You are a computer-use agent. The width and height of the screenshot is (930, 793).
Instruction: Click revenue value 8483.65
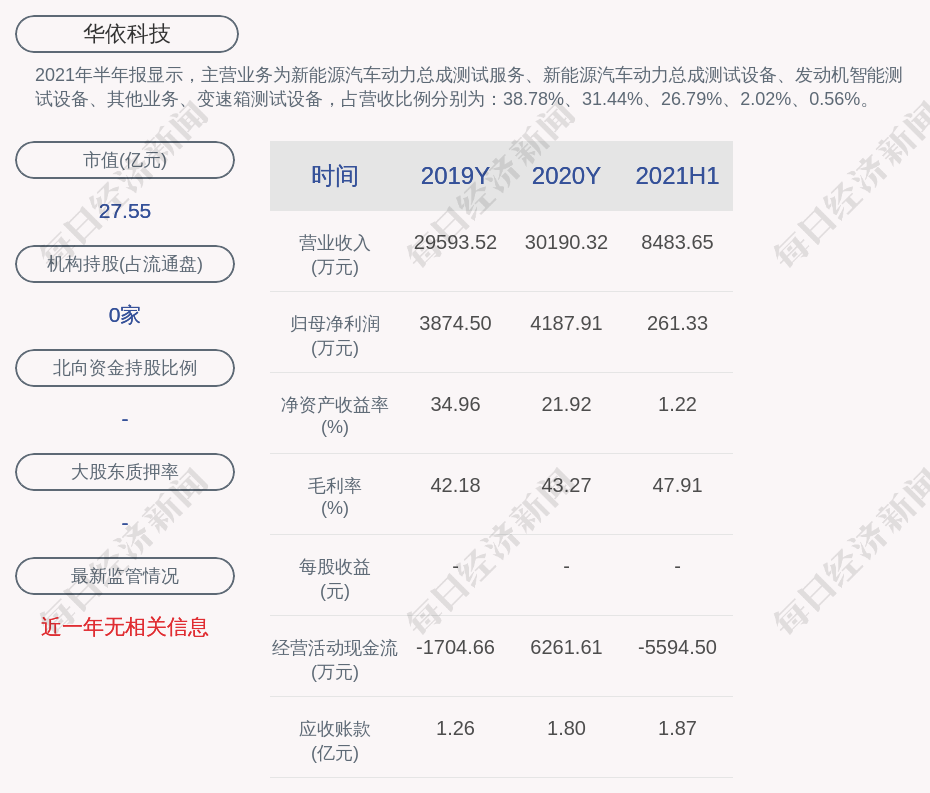(x=677, y=243)
